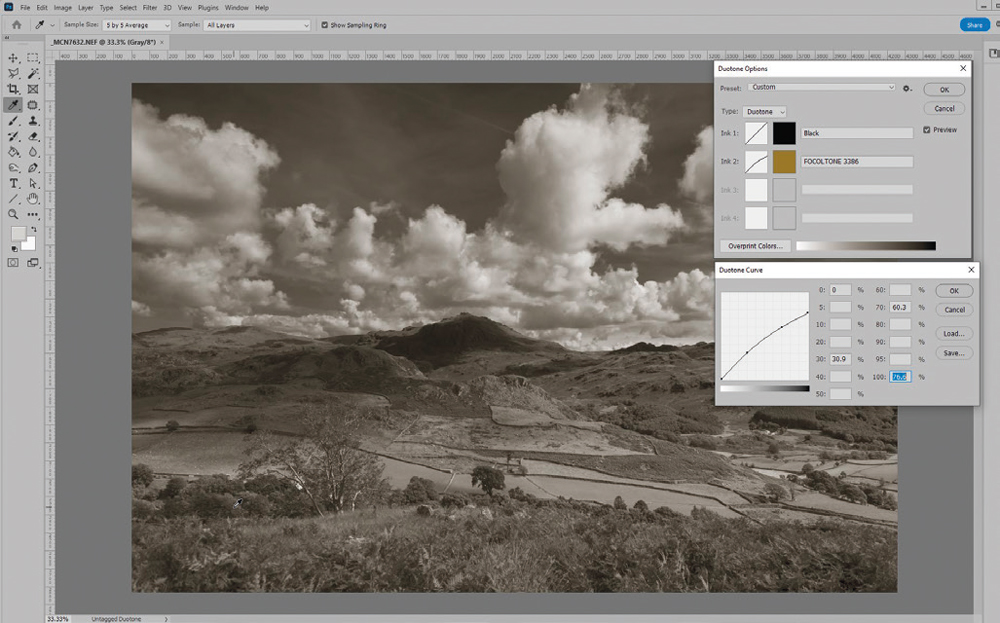This screenshot has height=623, width=1000.
Task: Click the Share button
Action: [x=974, y=25]
